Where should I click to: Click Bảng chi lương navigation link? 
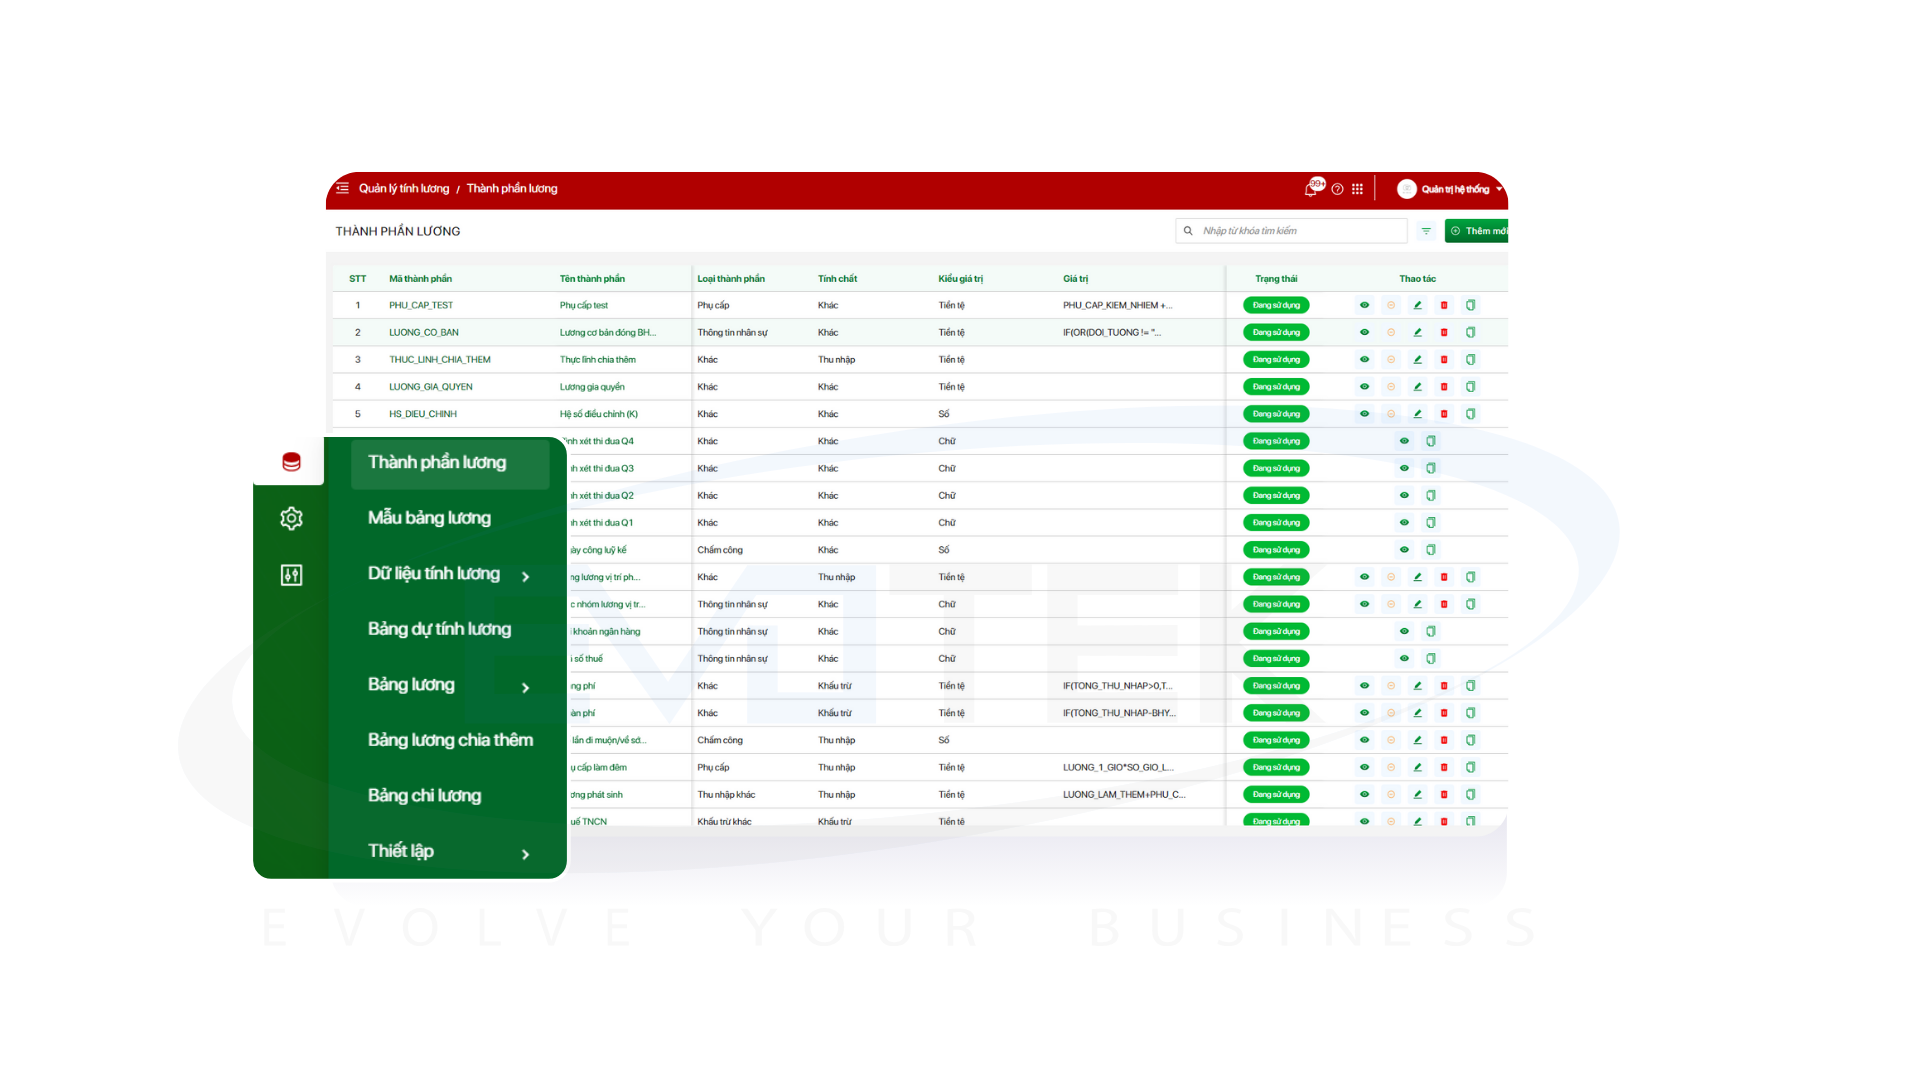[426, 794]
